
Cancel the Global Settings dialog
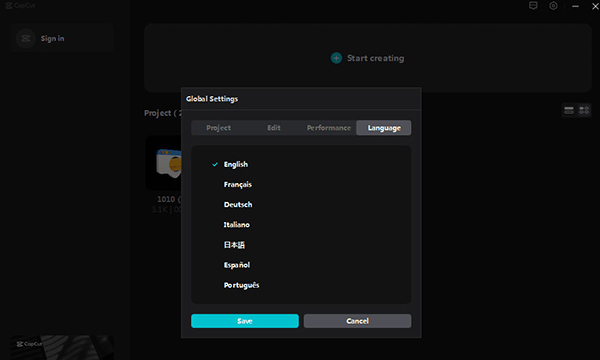pyautogui.click(x=357, y=321)
